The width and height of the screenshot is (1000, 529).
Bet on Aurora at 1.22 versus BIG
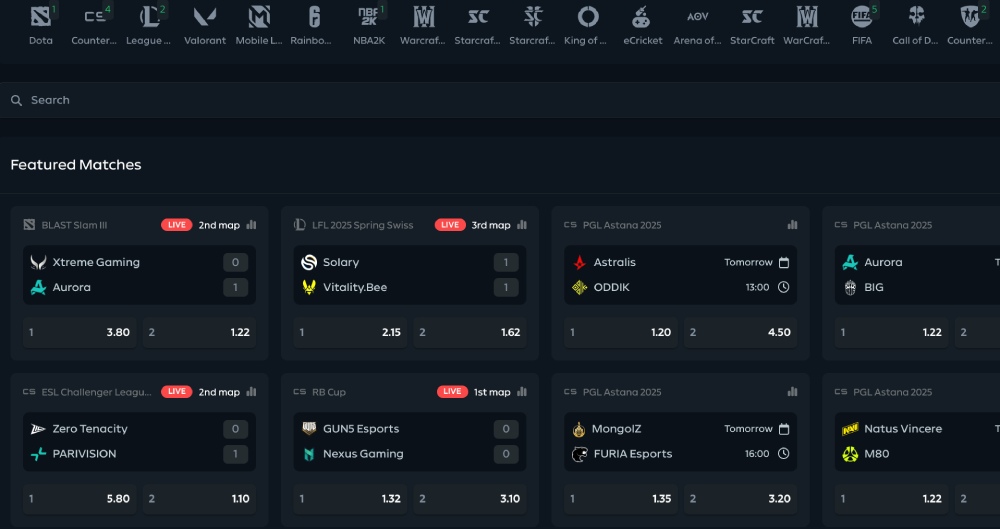point(891,332)
